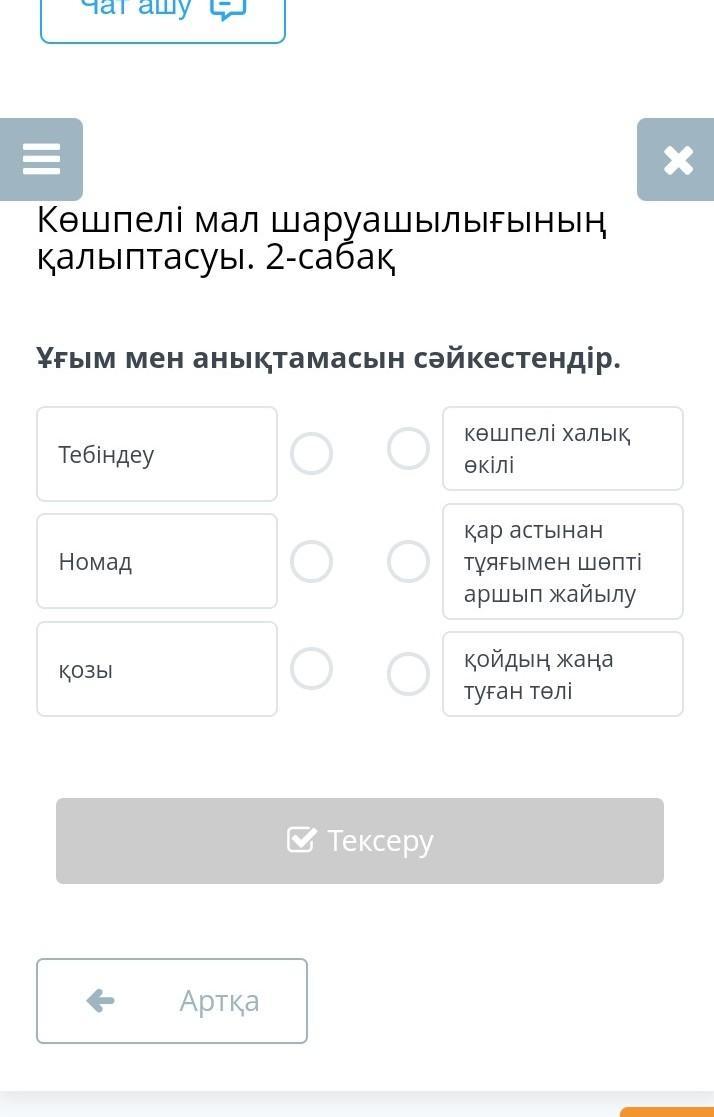Click the chat bubble icon
714x1117 pixels.
(229, 9)
